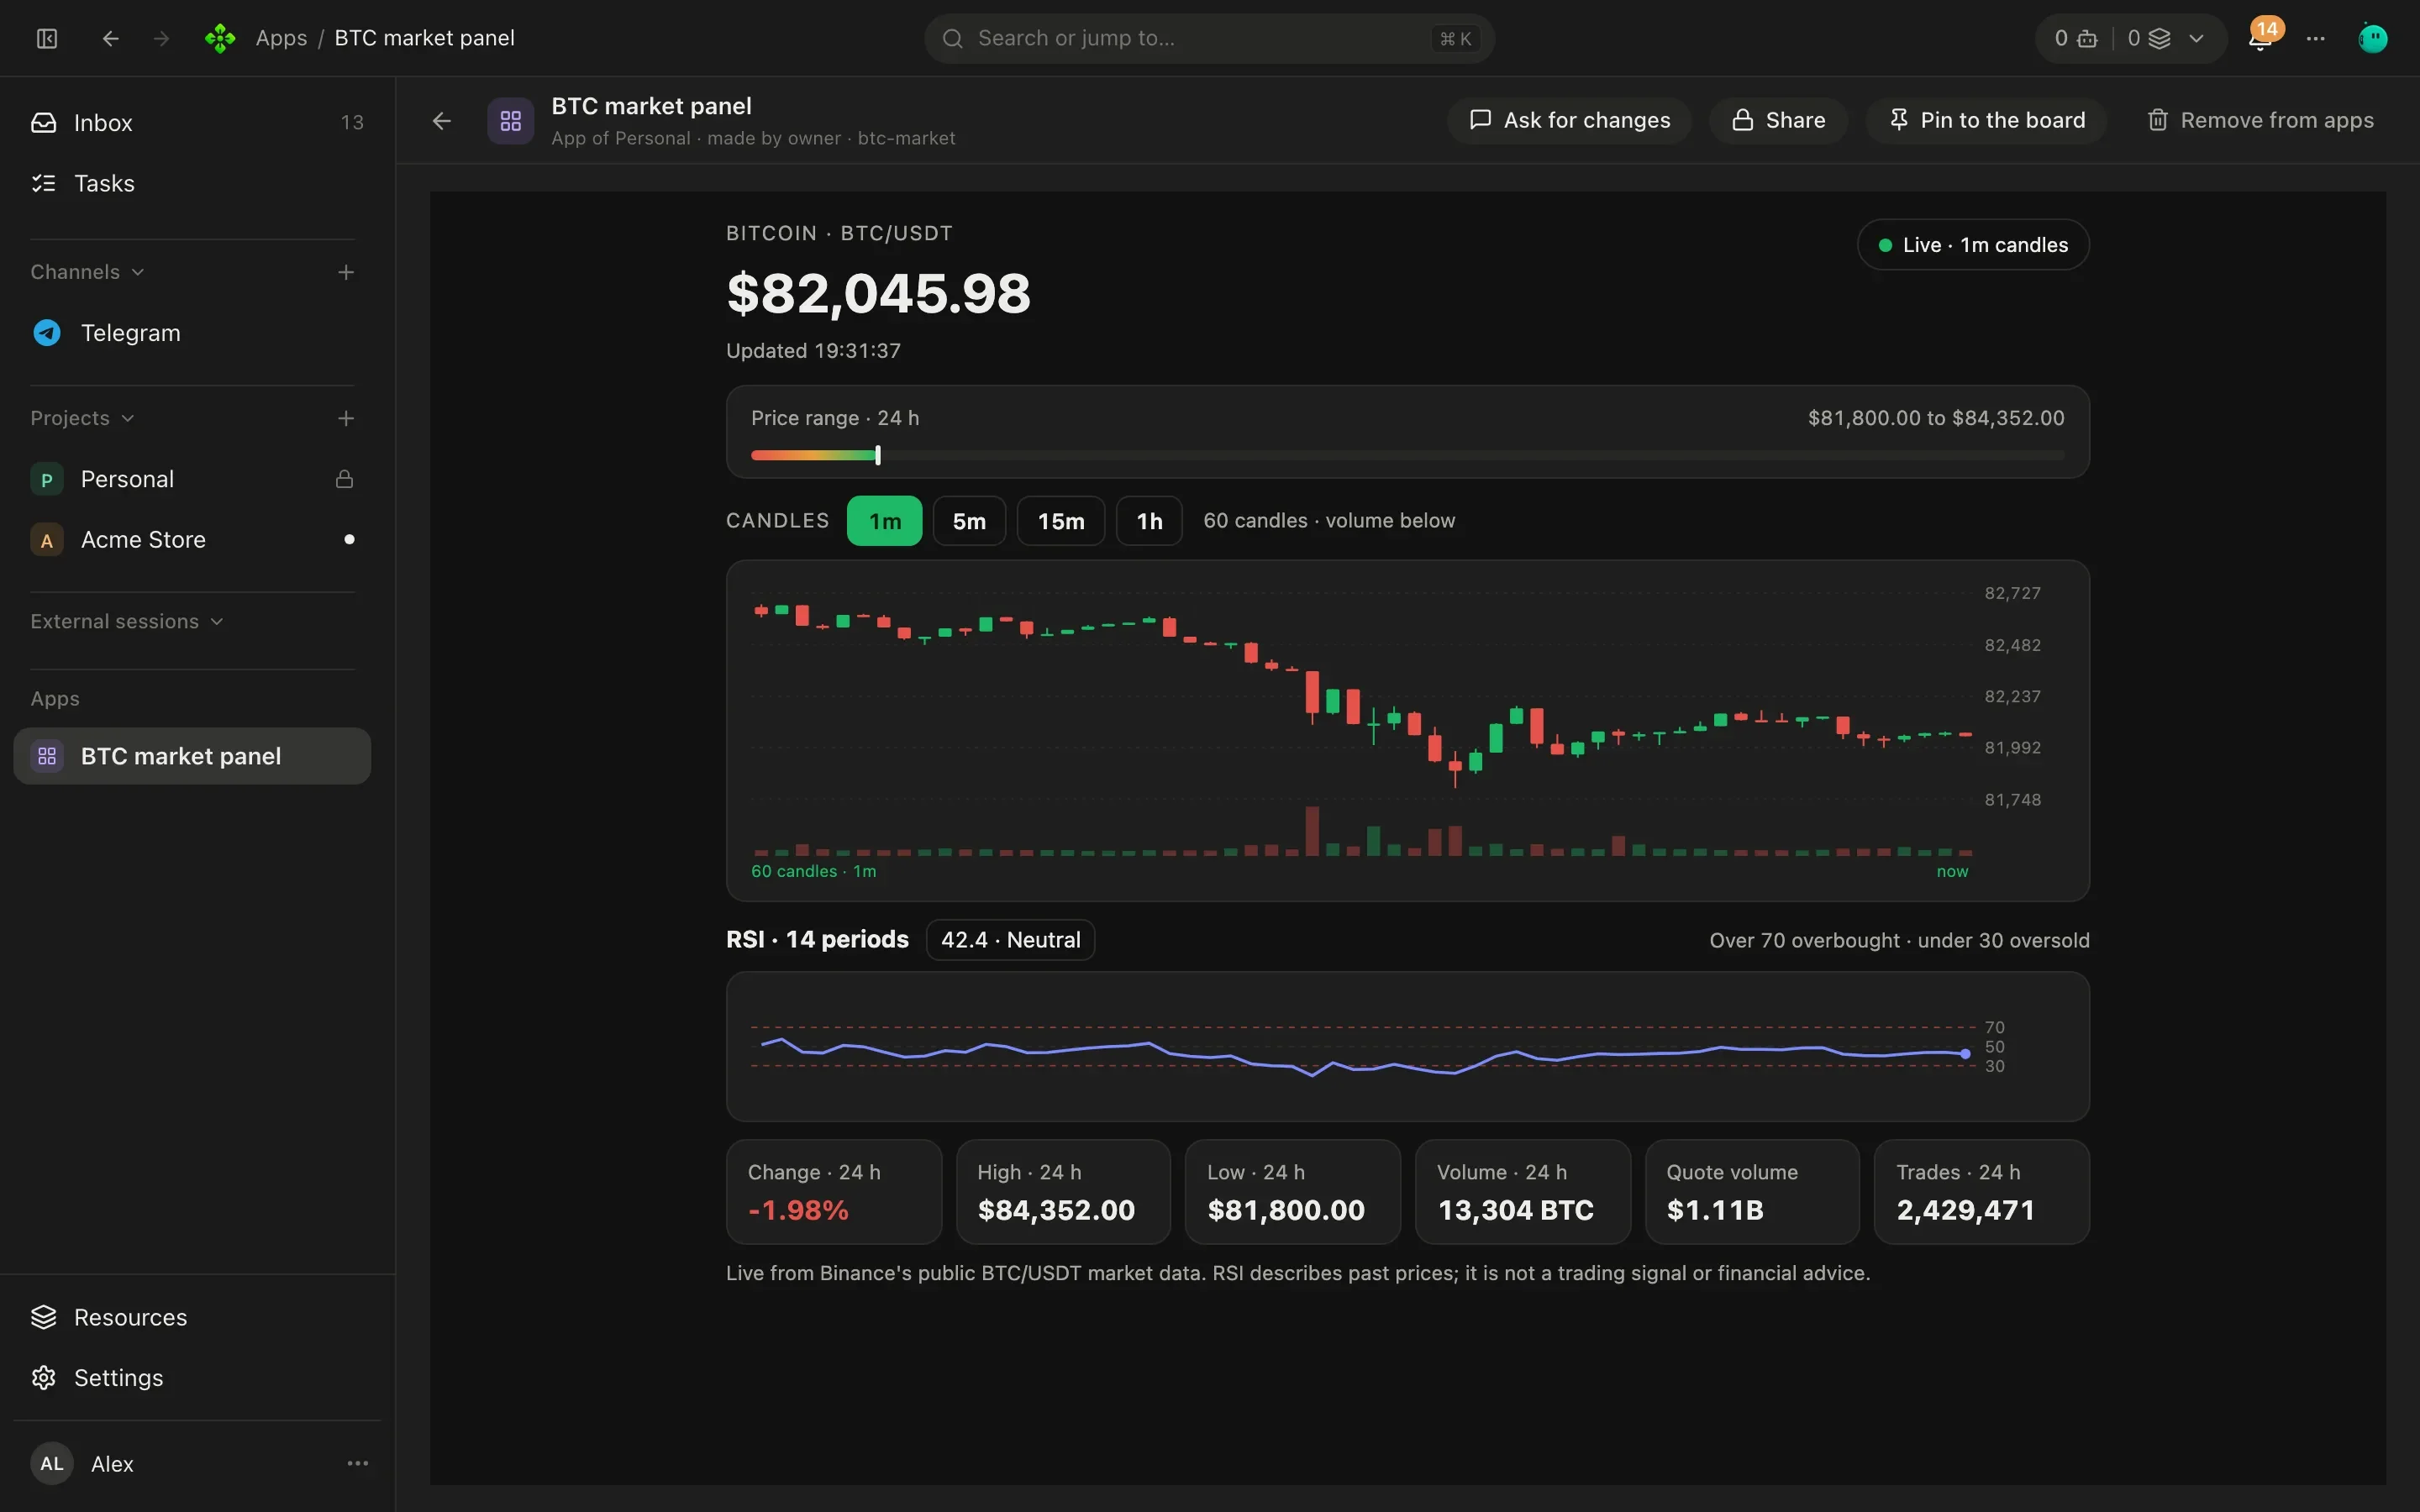The width and height of the screenshot is (2420, 1512).
Task: Open the Acme Store project
Action: 193,539
